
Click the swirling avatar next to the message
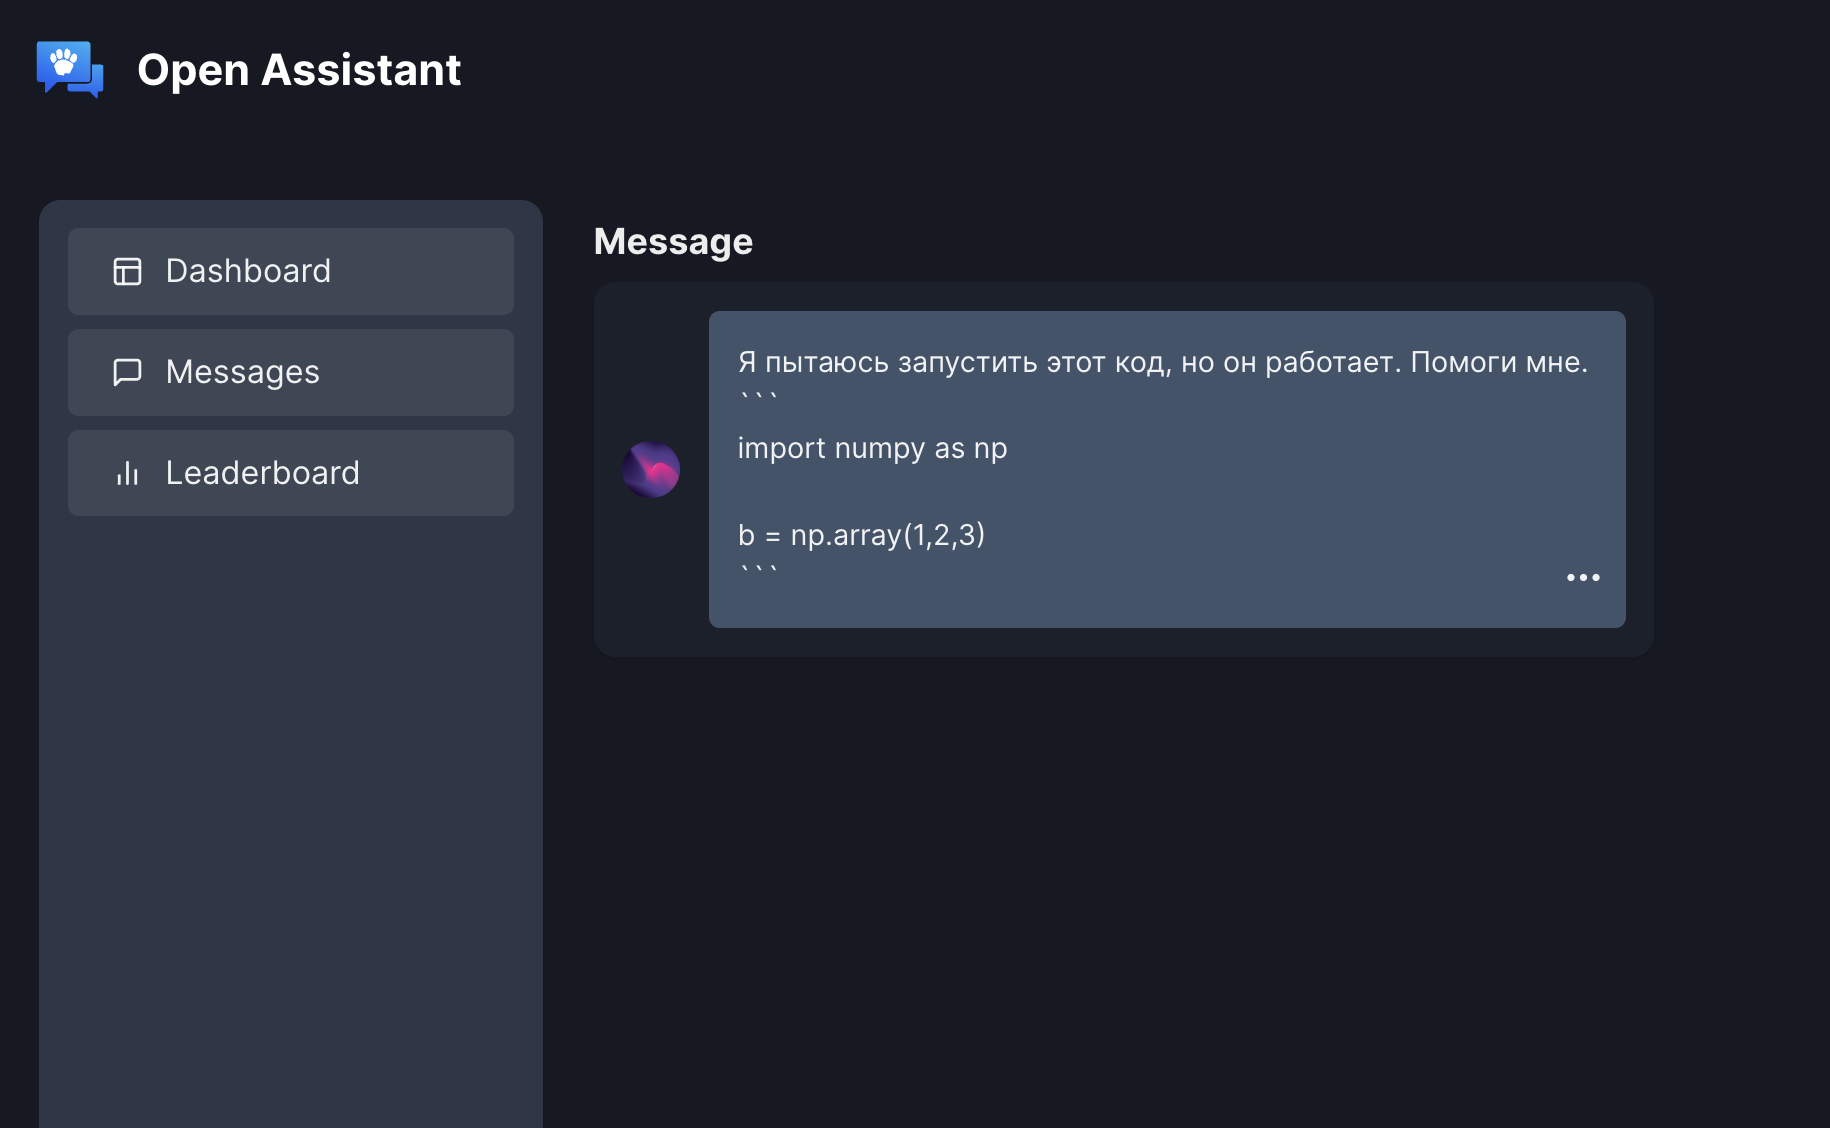click(651, 470)
